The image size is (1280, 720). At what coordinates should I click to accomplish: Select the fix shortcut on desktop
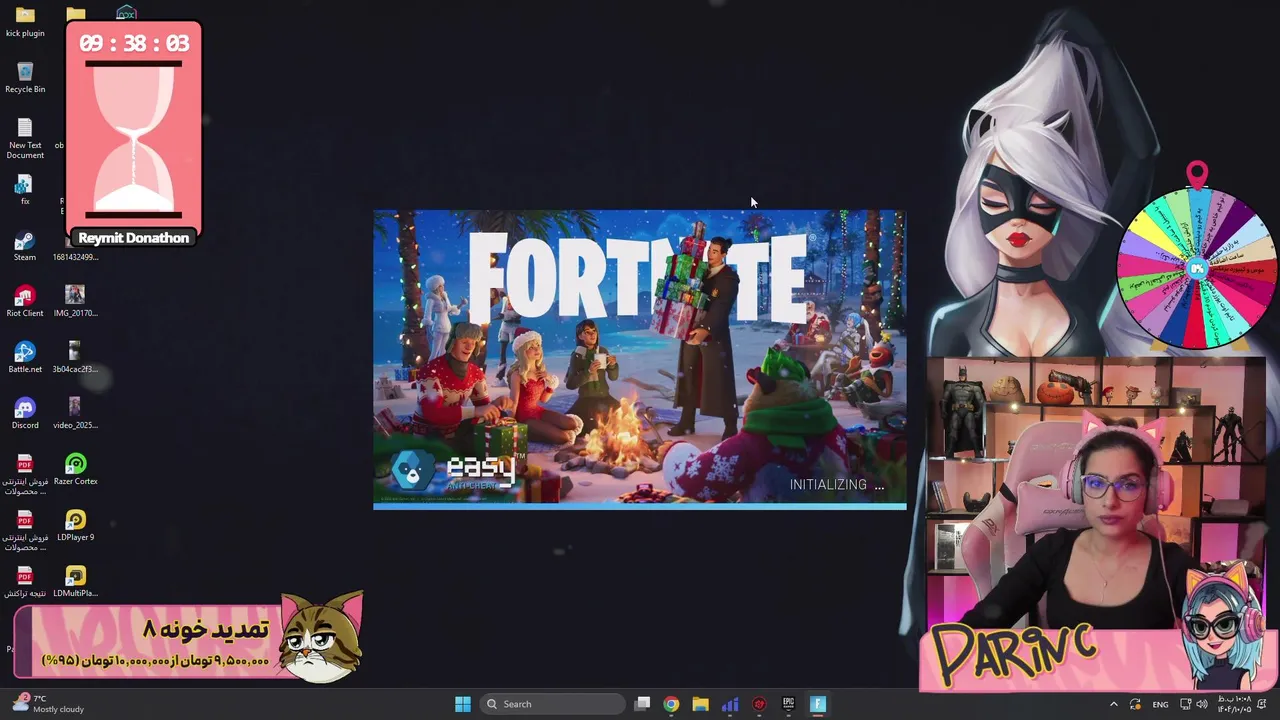click(25, 190)
